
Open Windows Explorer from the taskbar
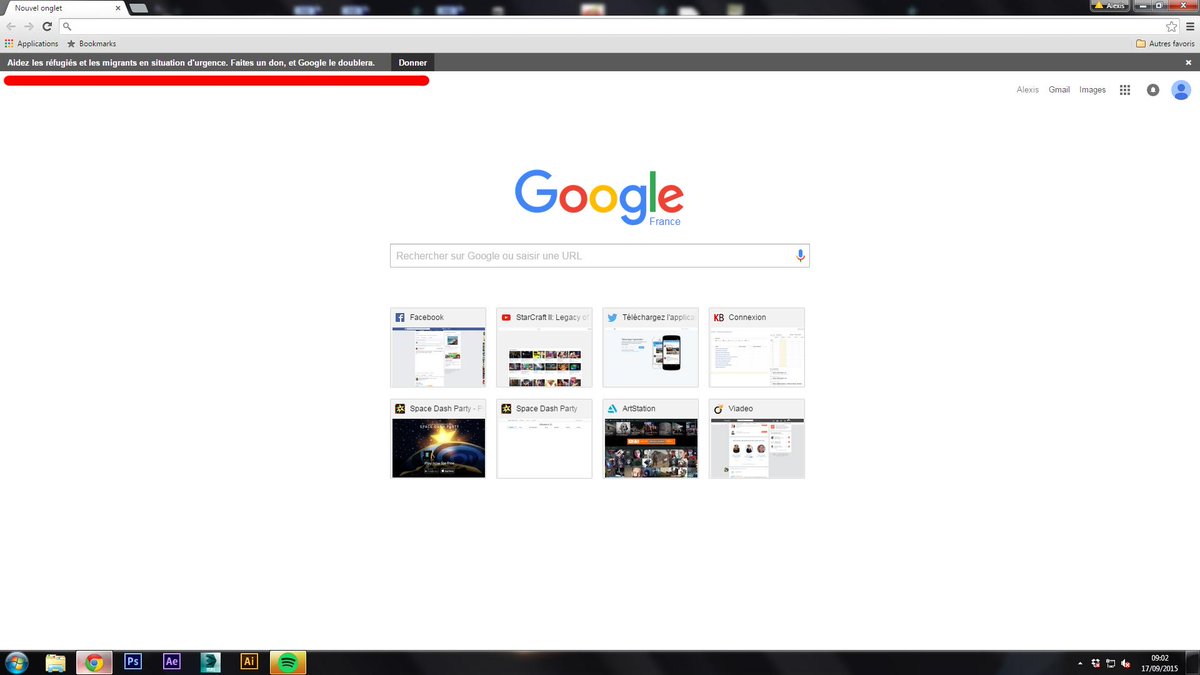pyautogui.click(x=56, y=662)
